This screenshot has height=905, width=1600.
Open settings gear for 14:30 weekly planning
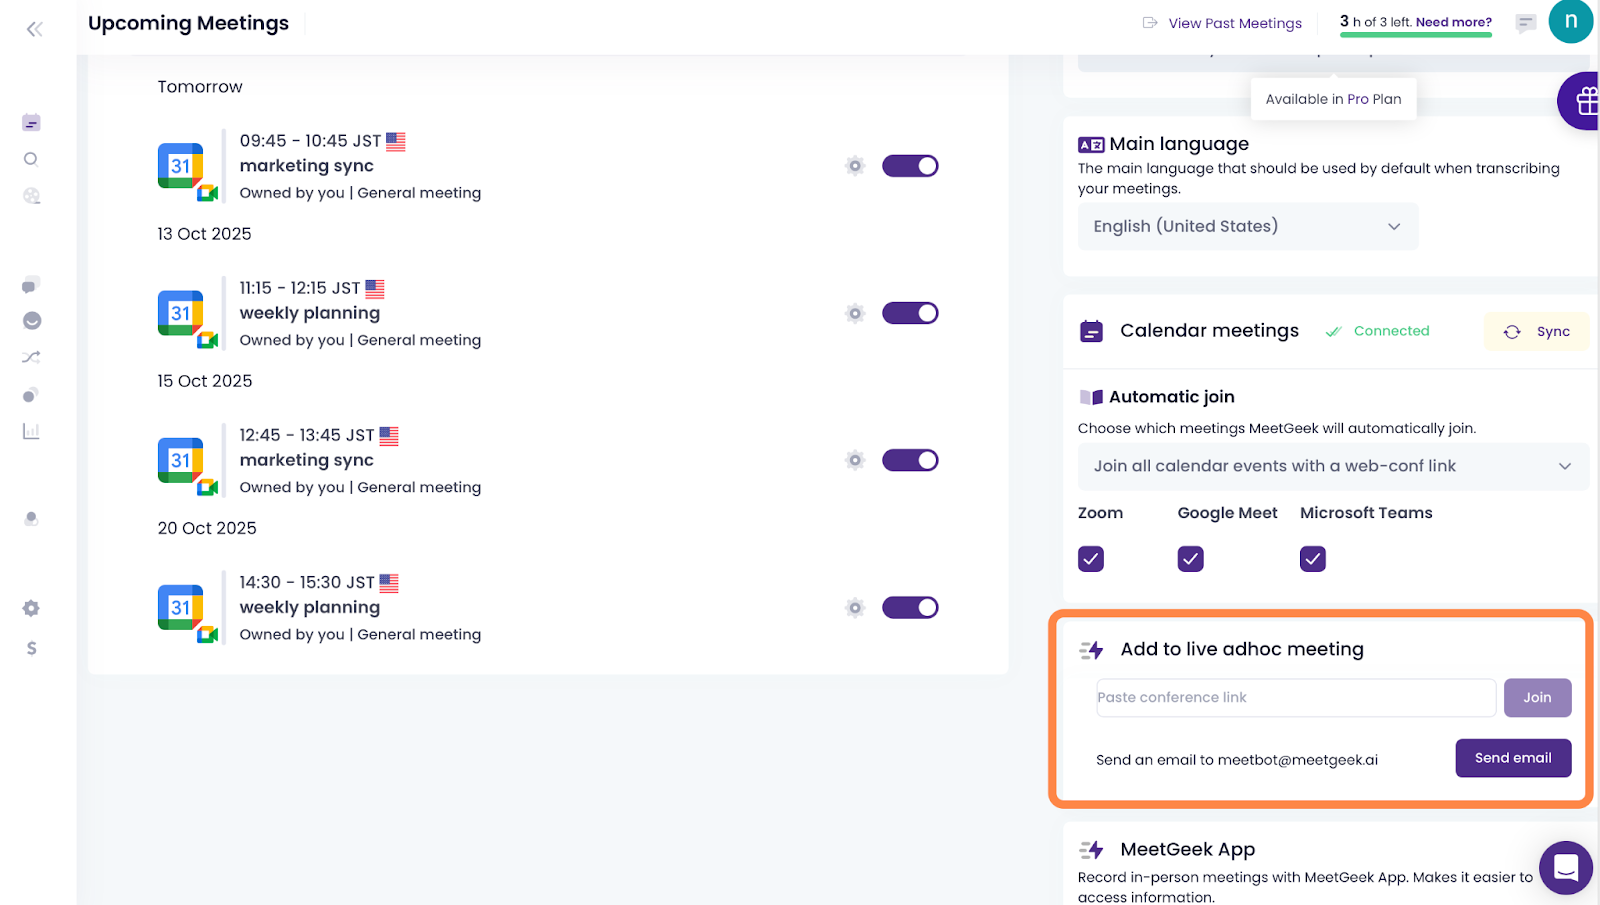pos(854,608)
